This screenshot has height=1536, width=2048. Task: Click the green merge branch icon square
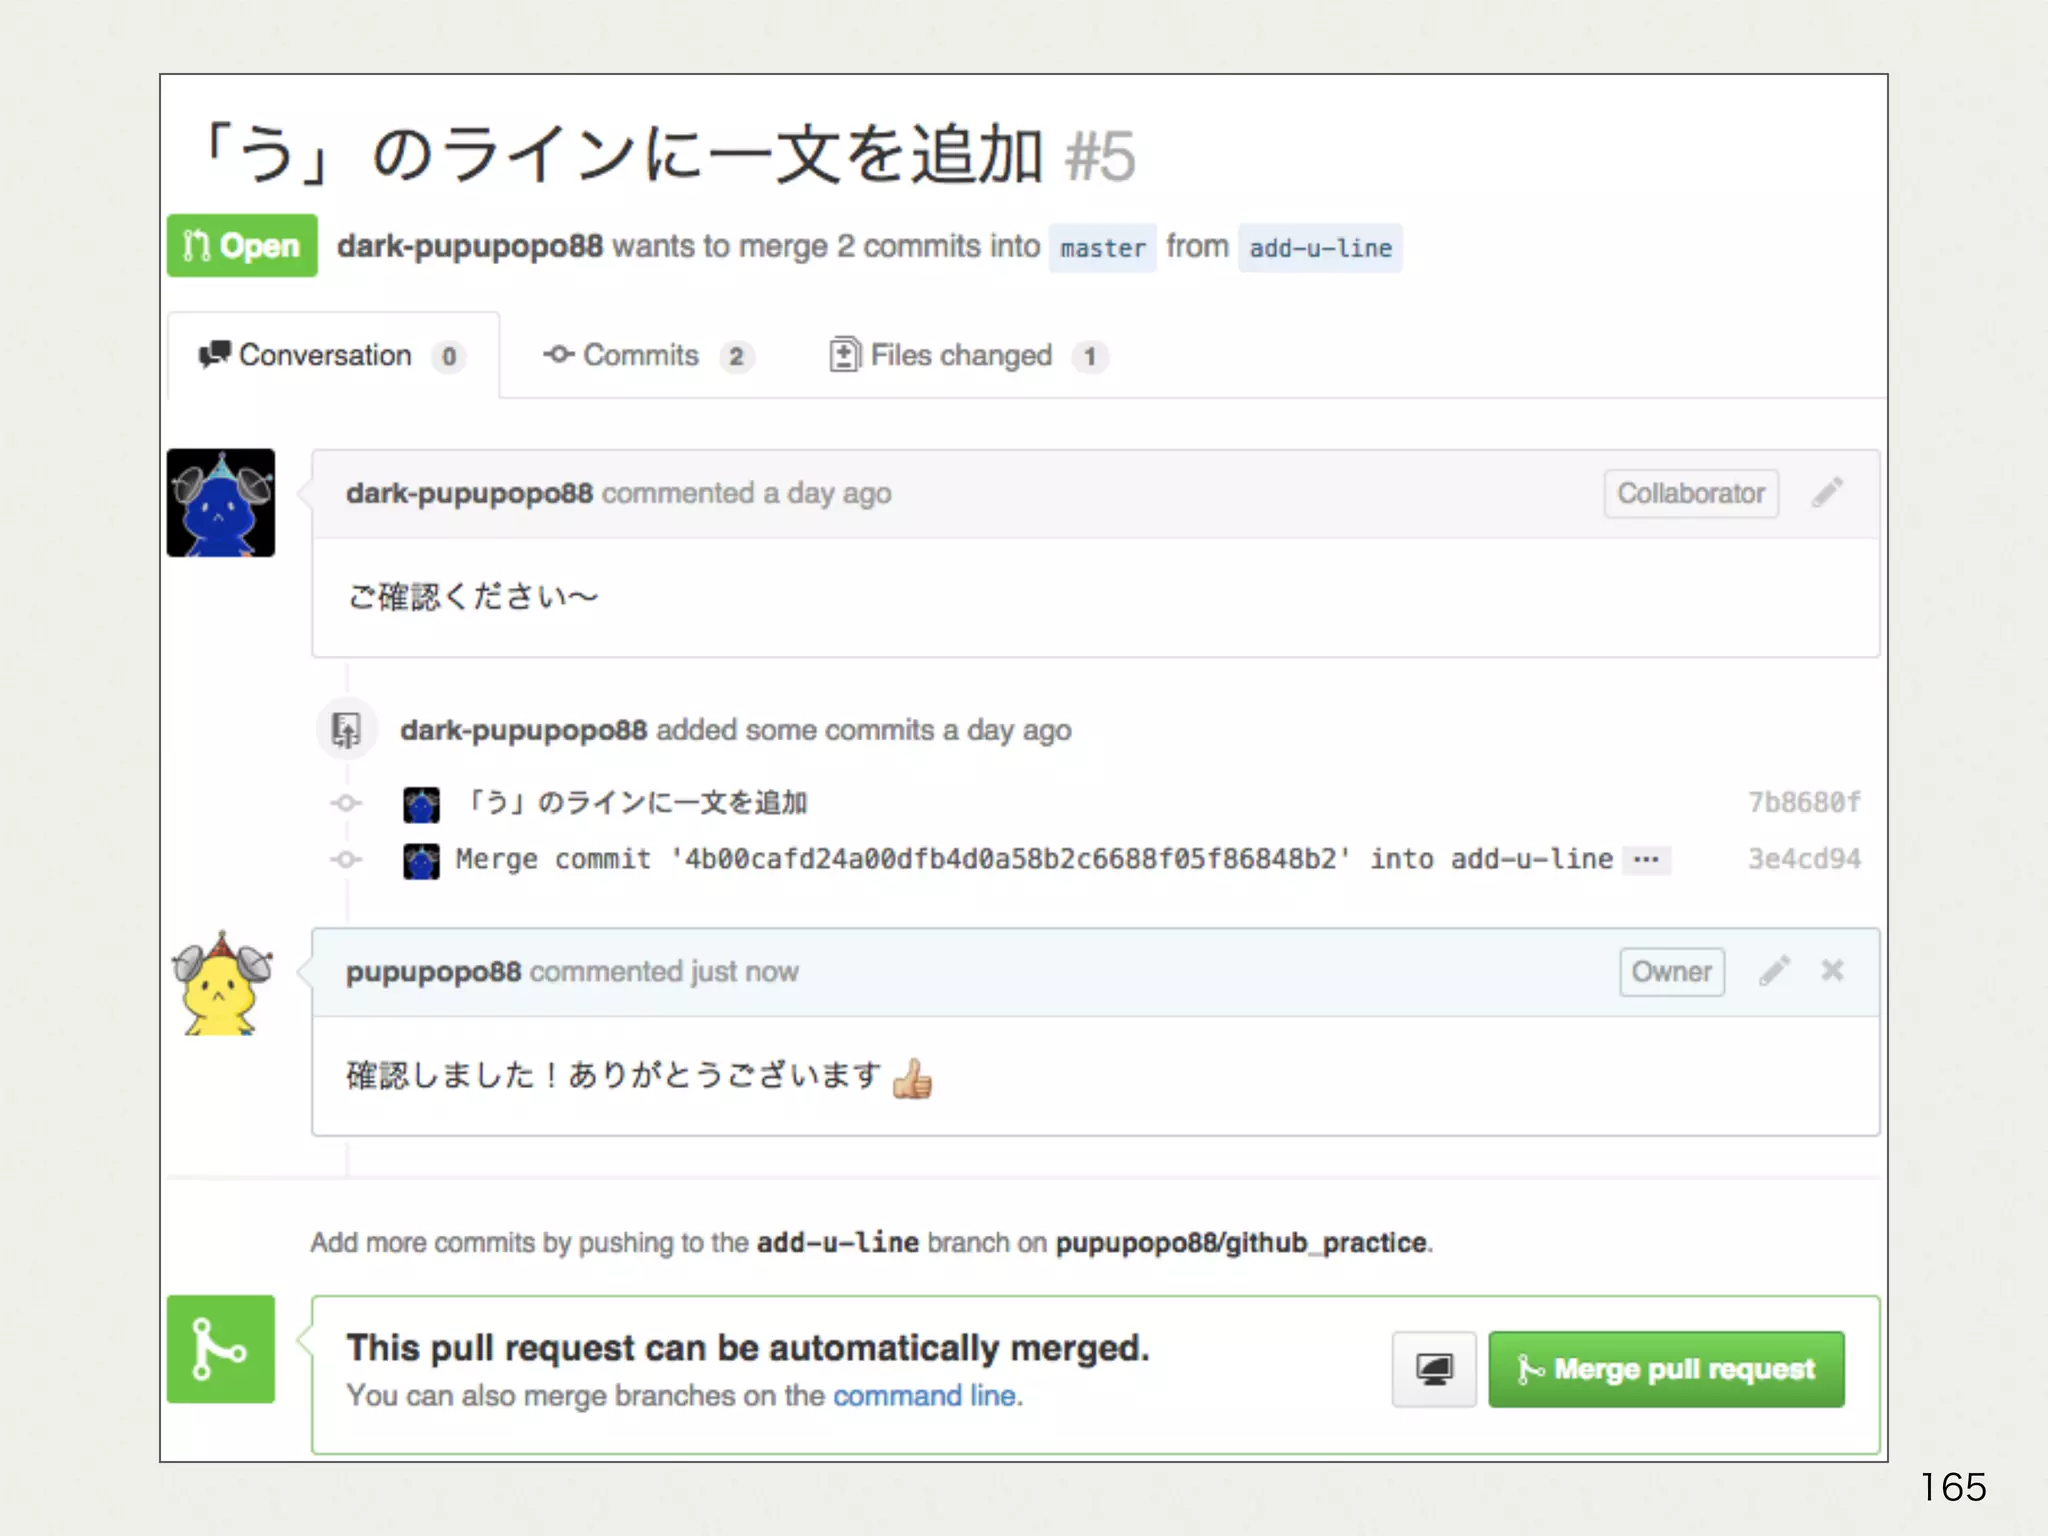click(221, 1349)
